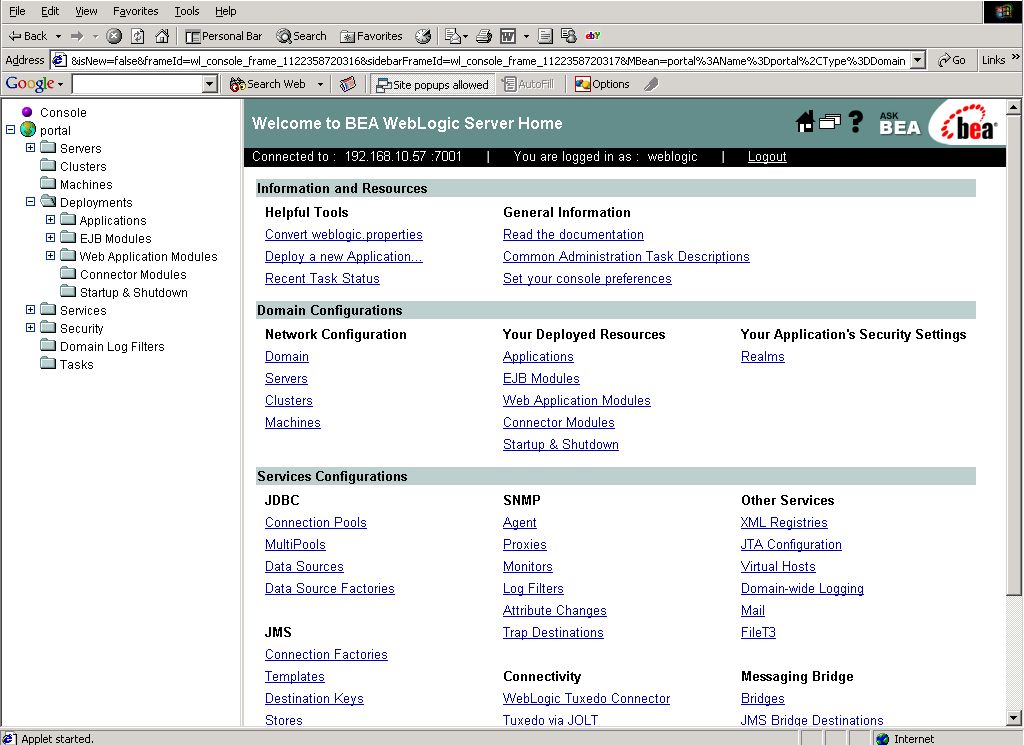Expand the Applications tree node
Viewport: 1024px width, 745px height.
50,219
